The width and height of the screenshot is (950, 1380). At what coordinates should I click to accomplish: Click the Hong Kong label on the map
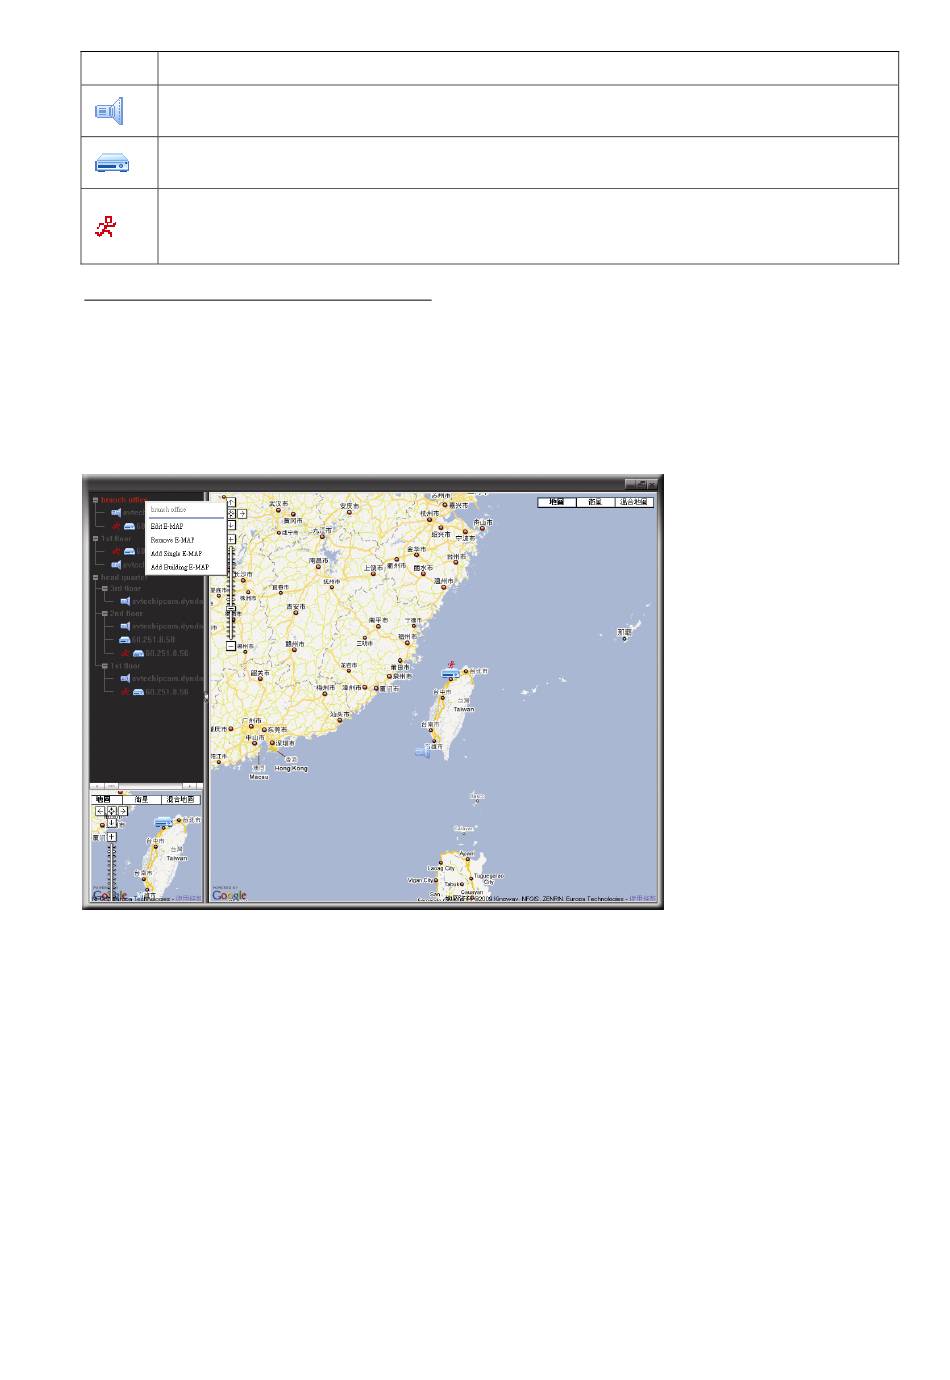tap(290, 768)
